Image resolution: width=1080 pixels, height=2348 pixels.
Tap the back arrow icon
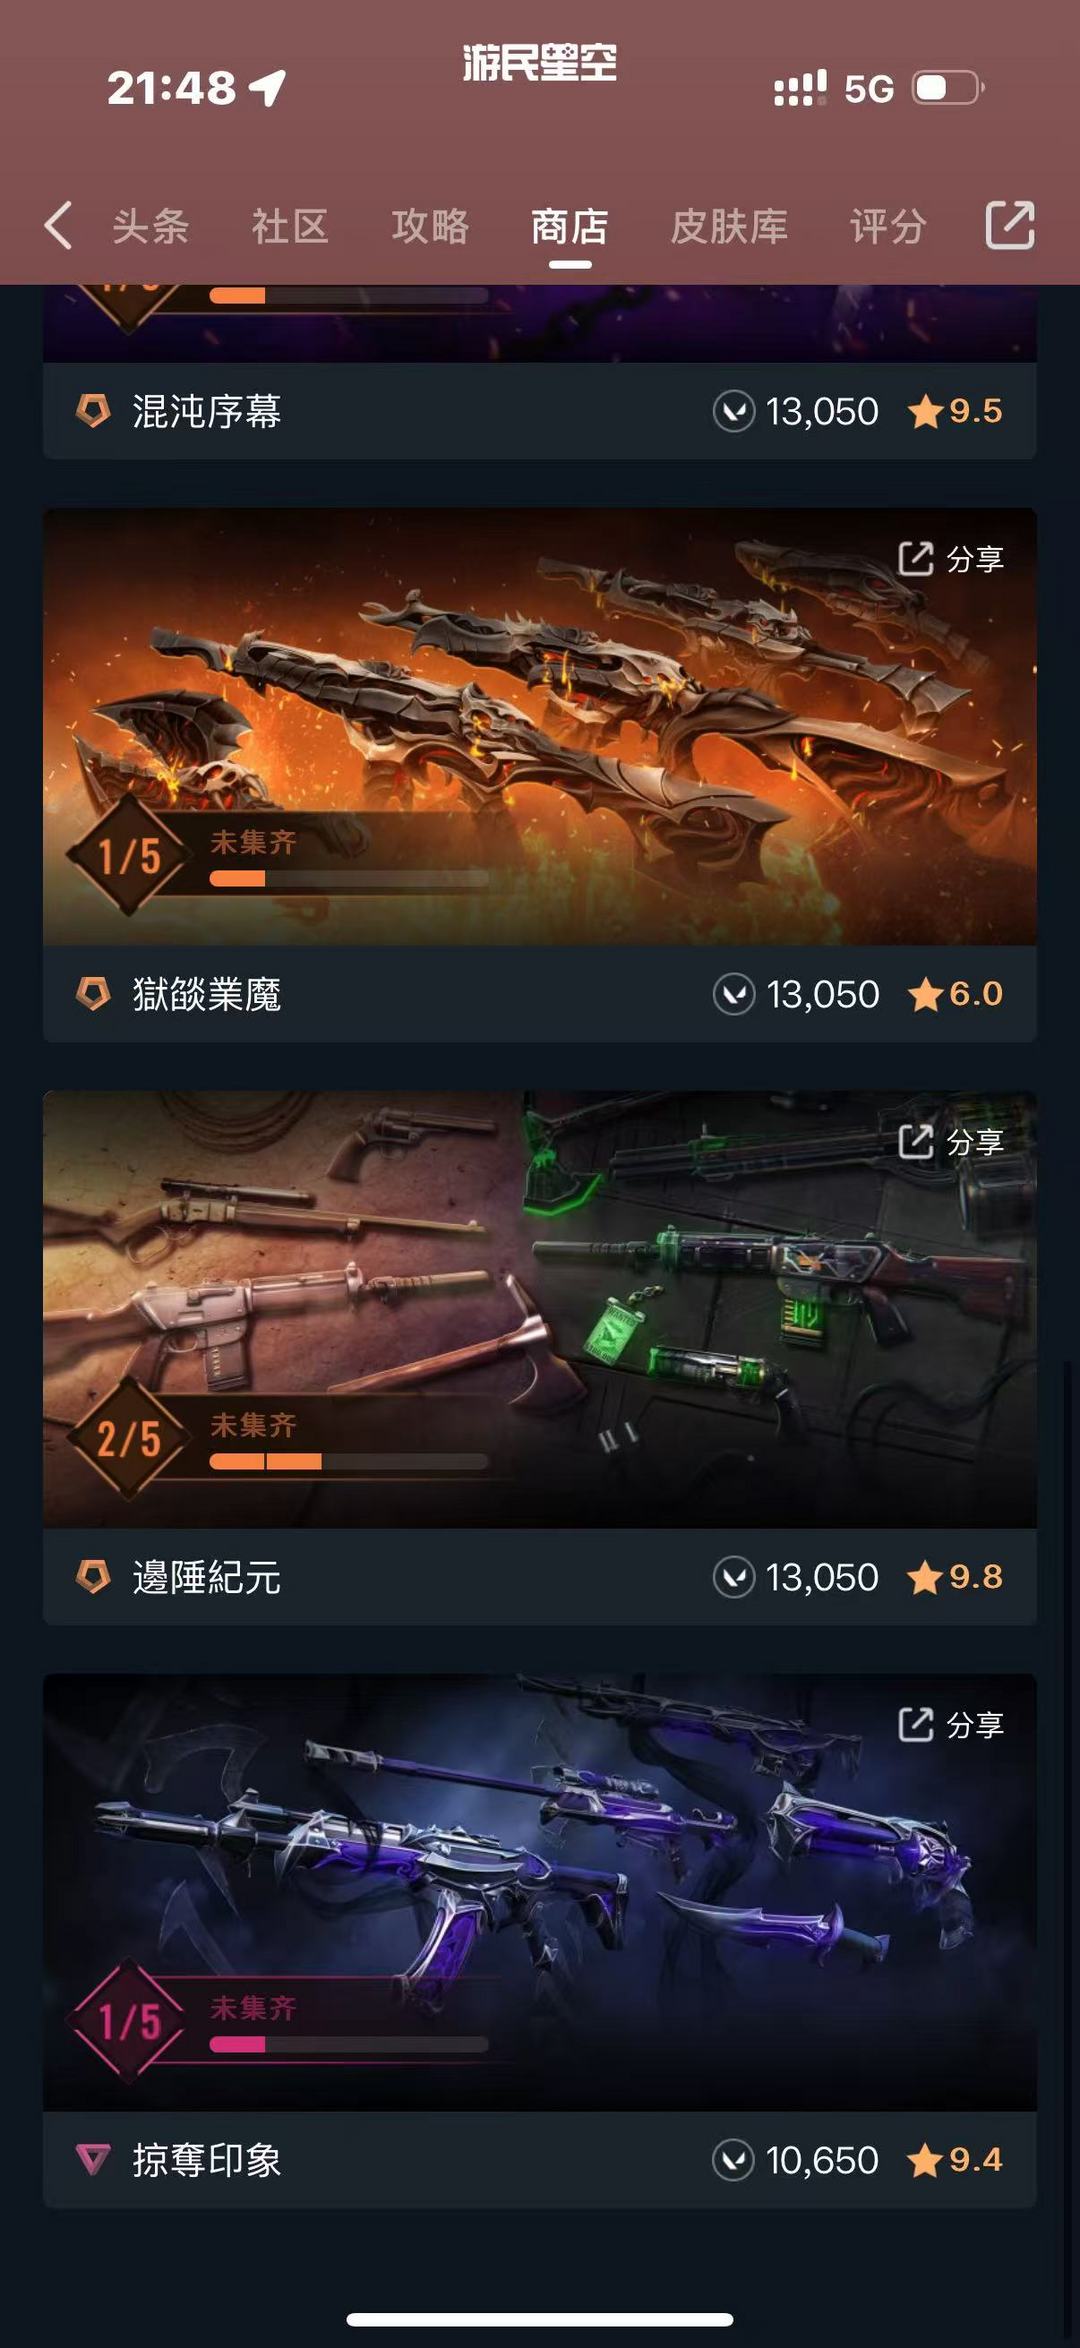[58, 225]
